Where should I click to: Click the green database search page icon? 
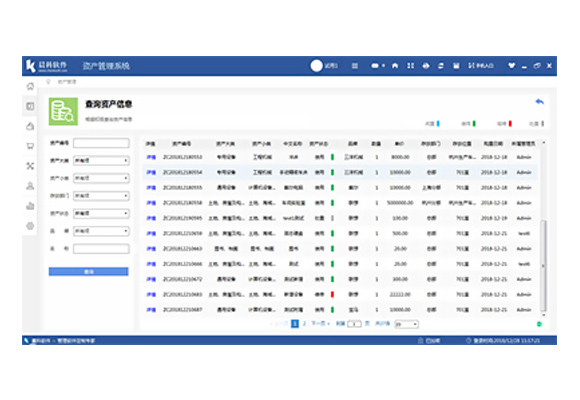pos(63,111)
